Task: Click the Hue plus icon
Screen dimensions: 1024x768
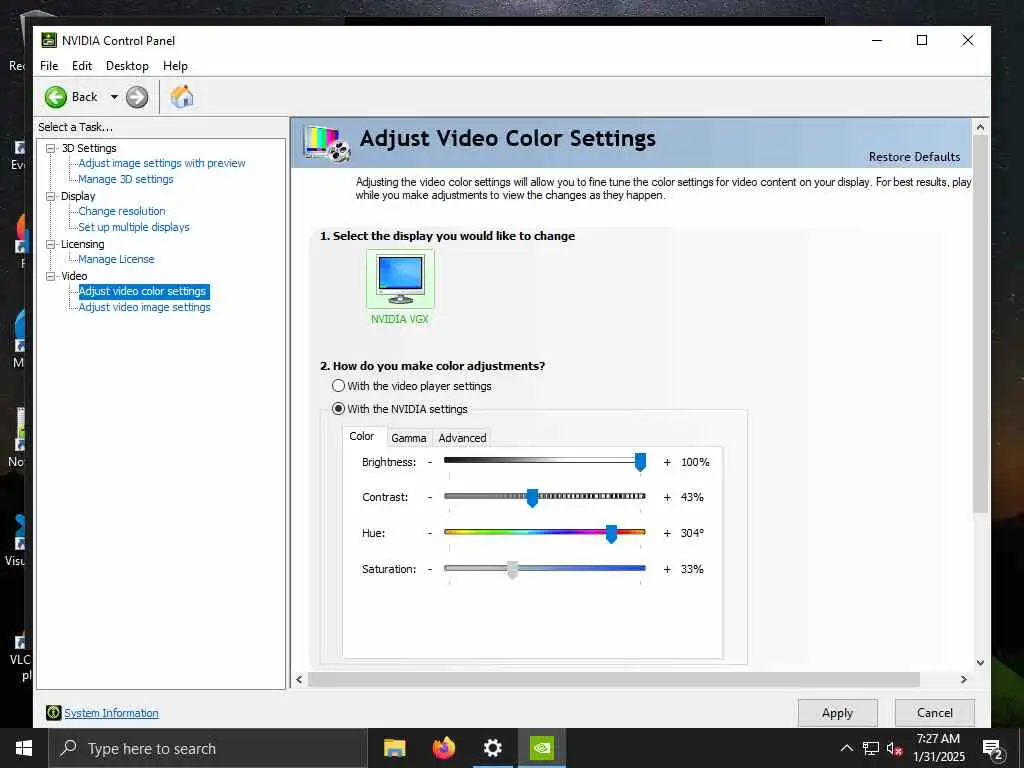Action: point(667,534)
